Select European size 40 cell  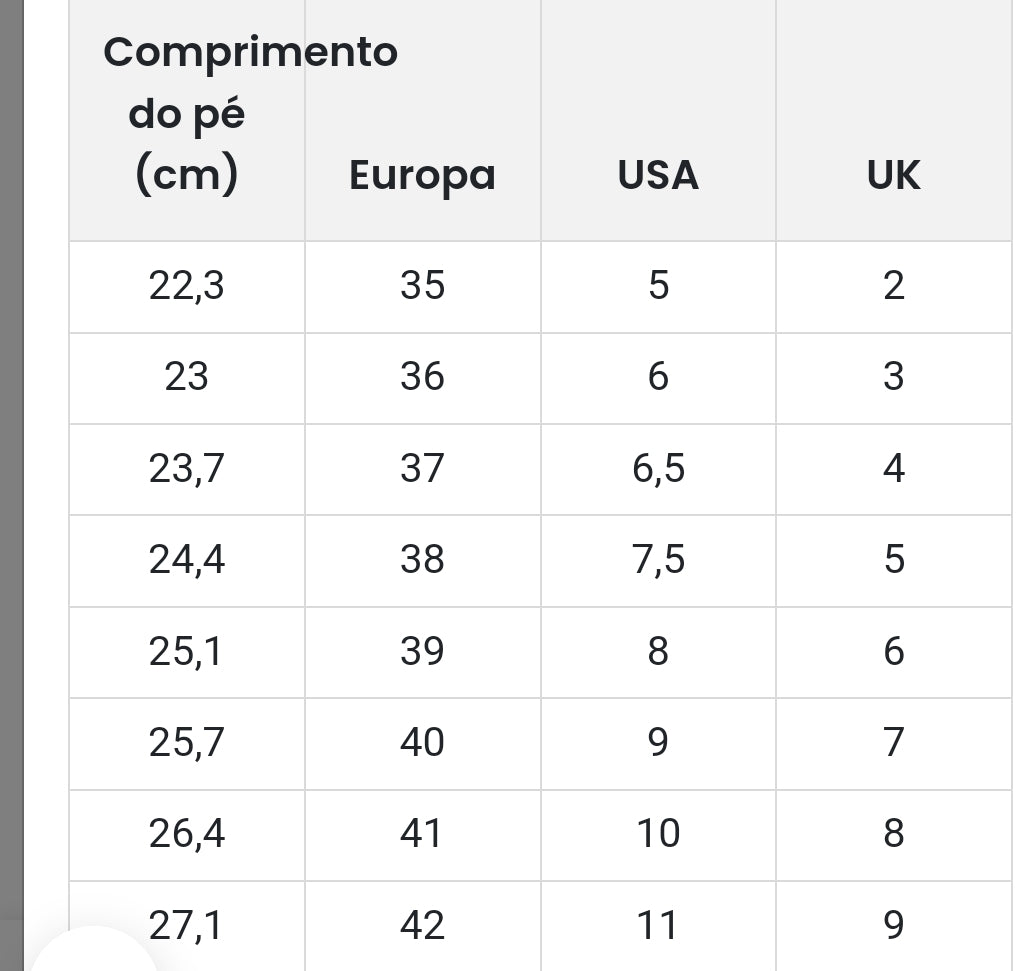point(422,742)
